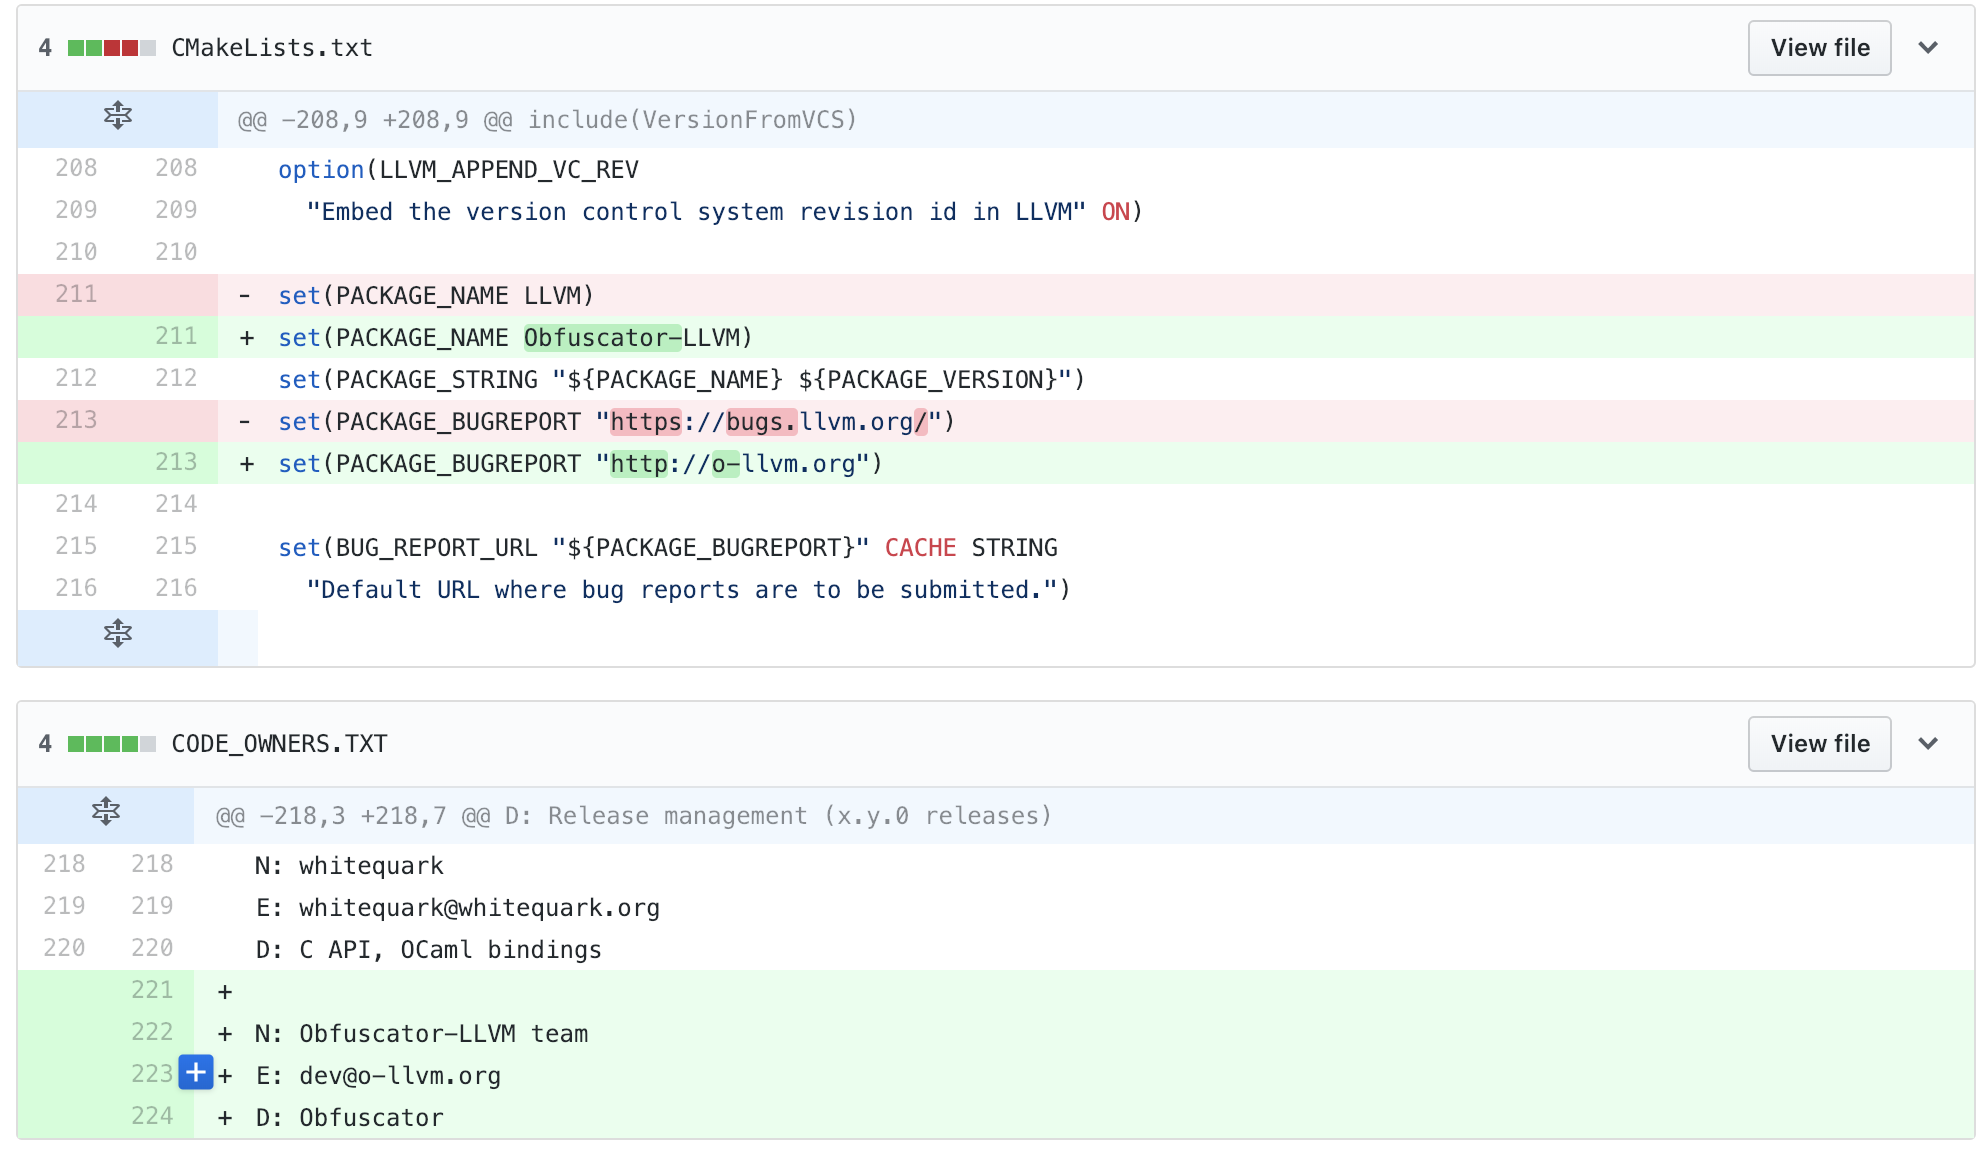Expand hidden lines below CMakeLists.txt line 216
The image size is (1984, 1152).
pyautogui.click(x=118, y=634)
